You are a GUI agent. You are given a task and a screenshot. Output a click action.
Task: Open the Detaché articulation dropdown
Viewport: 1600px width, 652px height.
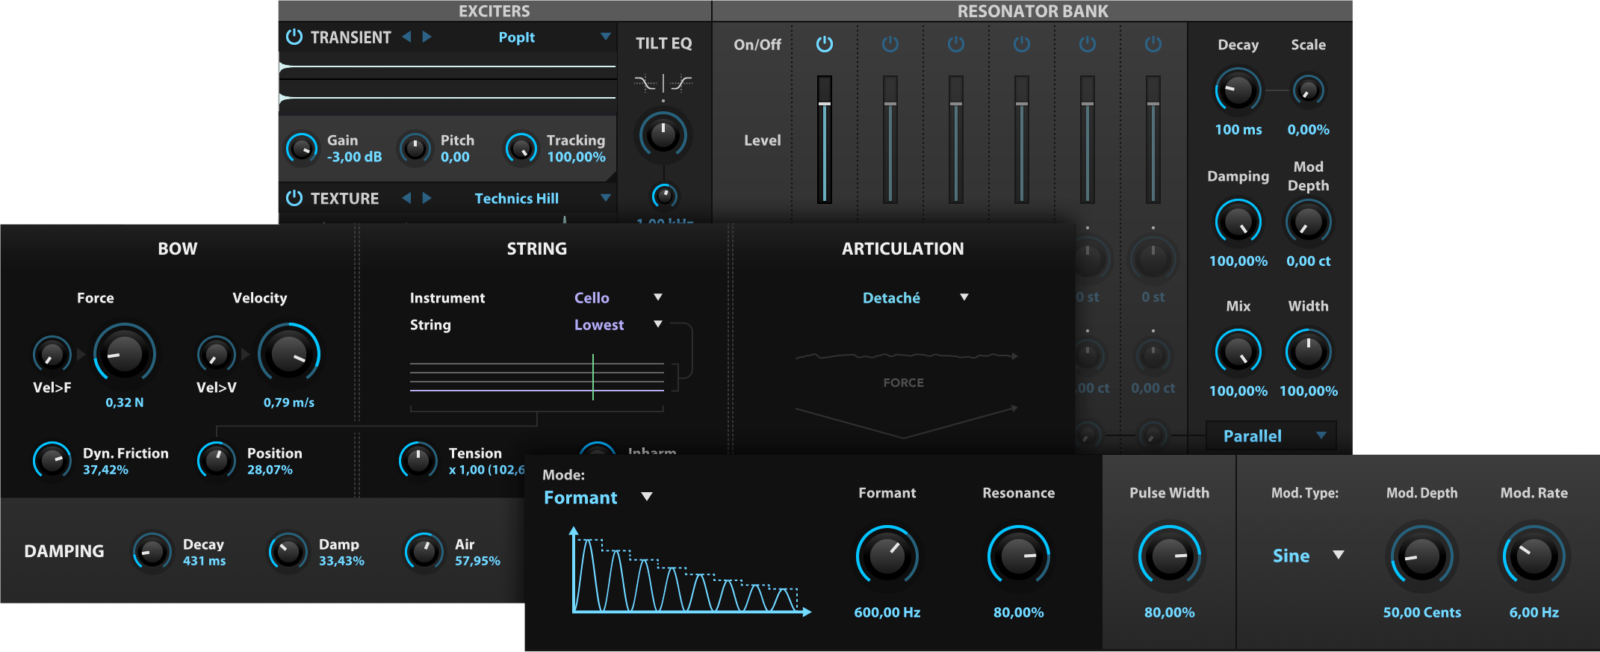(x=914, y=298)
